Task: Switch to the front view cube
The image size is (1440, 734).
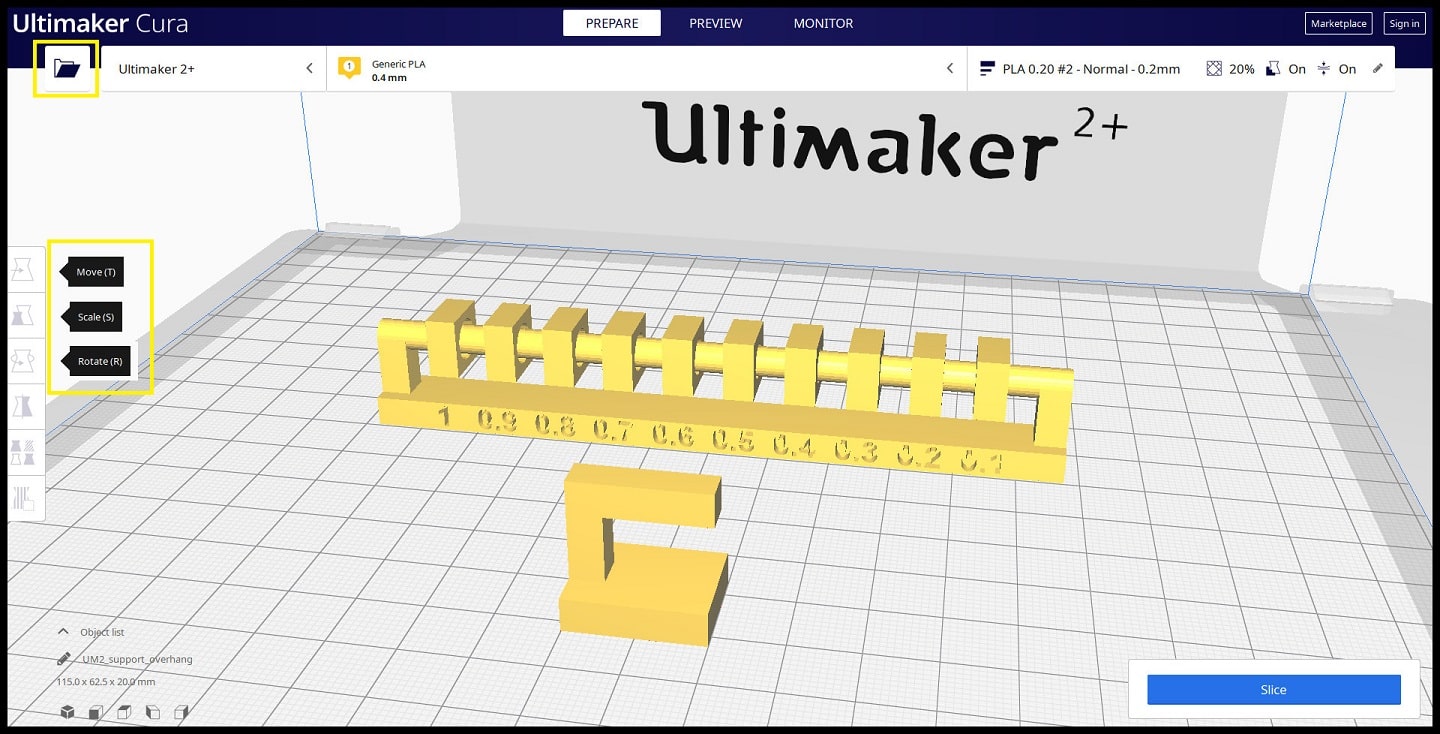Action: click(x=95, y=712)
